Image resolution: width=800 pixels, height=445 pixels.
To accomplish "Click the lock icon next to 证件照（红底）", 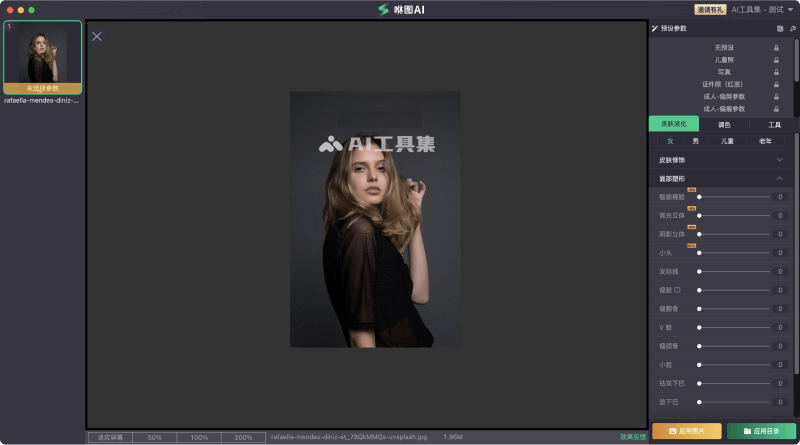I will (x=777, y=84).
